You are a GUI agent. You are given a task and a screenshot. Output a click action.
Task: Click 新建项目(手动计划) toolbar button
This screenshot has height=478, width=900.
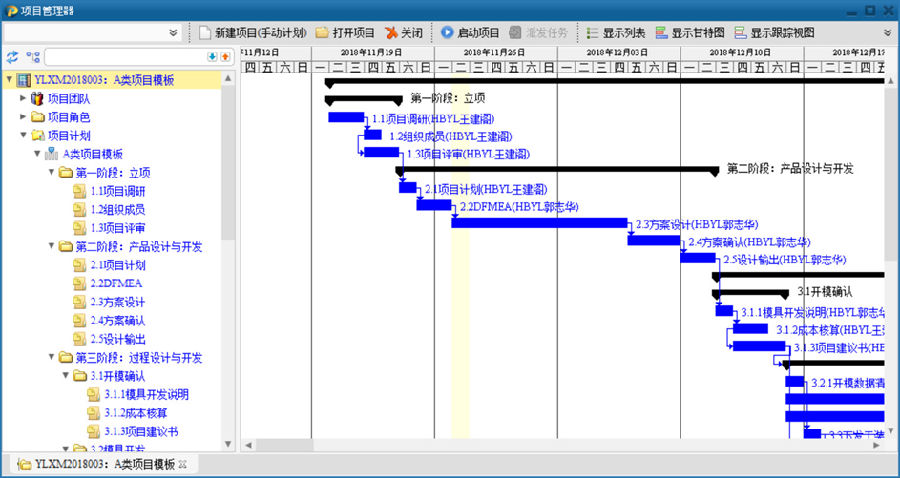[253, 33]
